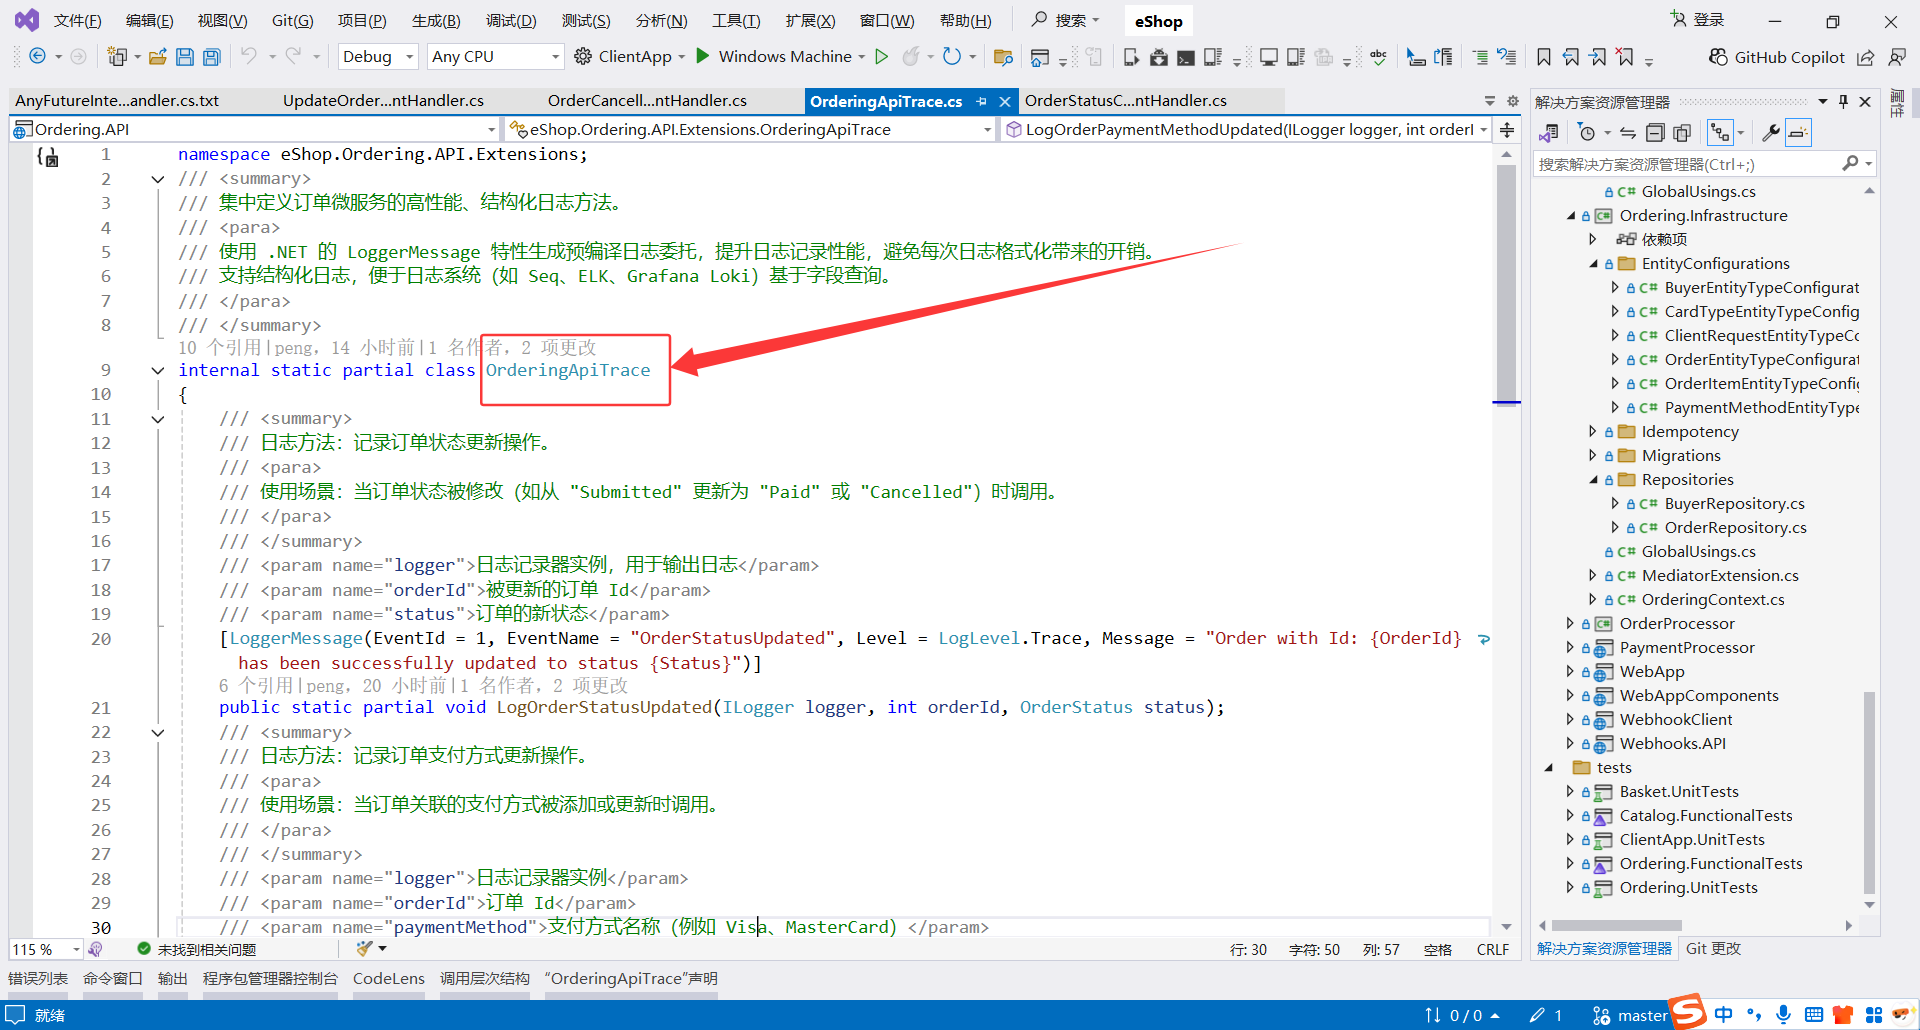This screenshot has width=1920, height=1030.
Task: Click the Save icon in toolbar
Action: point(185,57)
